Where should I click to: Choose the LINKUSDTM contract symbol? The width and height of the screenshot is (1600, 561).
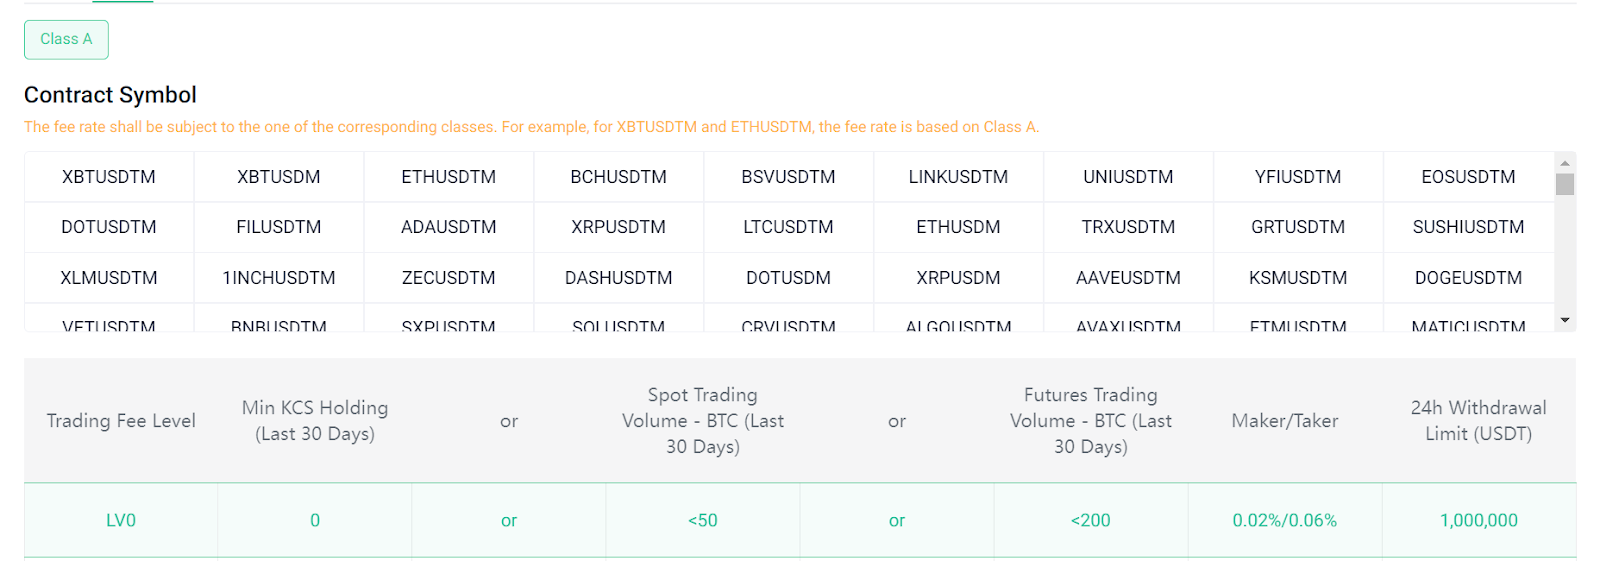958,177
